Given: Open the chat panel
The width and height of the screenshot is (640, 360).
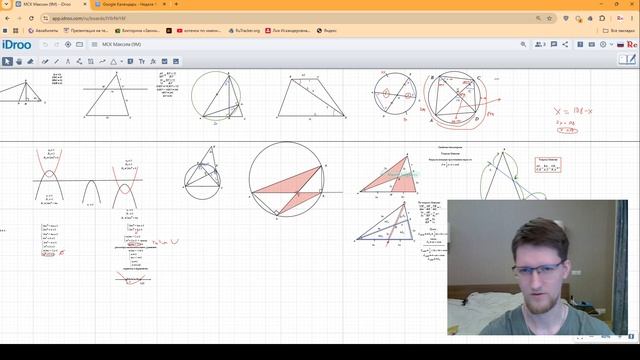Looking at the screenshot, I should 554,44.
